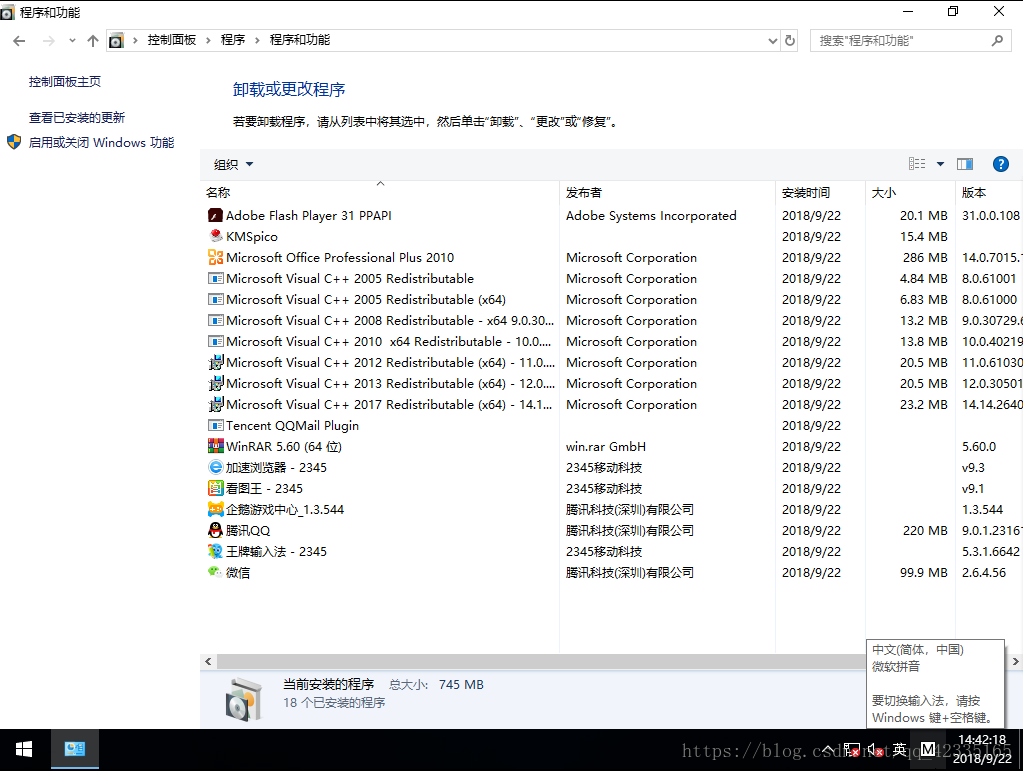This screenshot has width=1023, height=771.
Task: Click the Adobe Flash Player 31 PPAPI icon
Action: pos(215,215)
